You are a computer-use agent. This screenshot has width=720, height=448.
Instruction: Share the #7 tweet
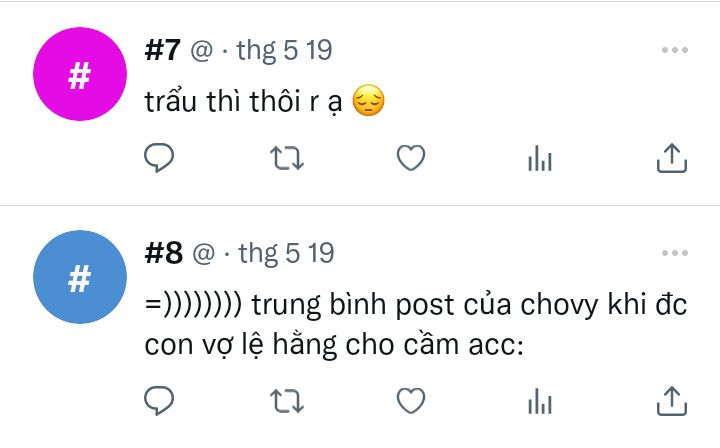pyautogui.click(x=672, y=158)
